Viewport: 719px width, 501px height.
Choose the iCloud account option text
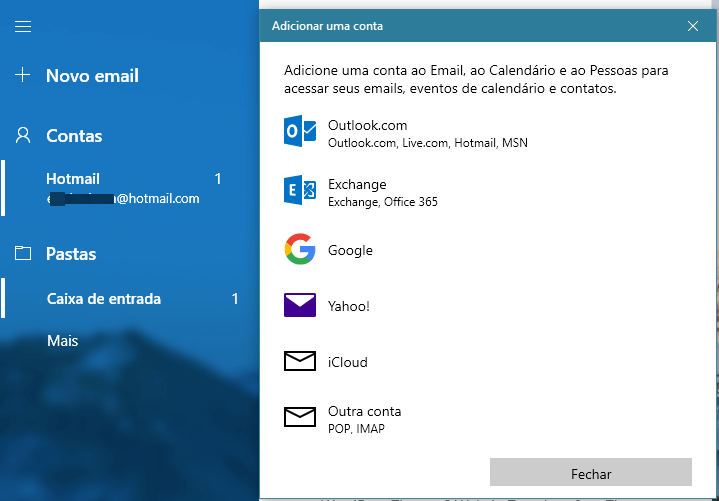click(x=348, y=362)
